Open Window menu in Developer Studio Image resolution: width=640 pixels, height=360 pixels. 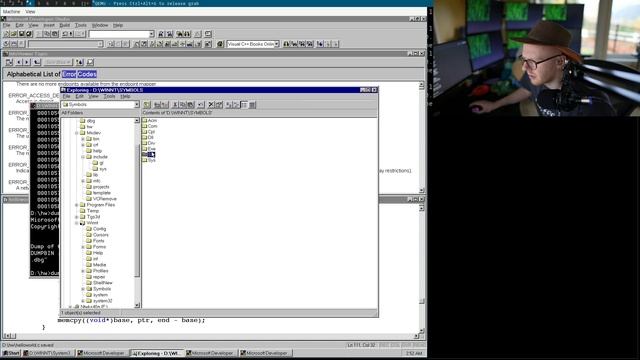[x=100, y=25]
